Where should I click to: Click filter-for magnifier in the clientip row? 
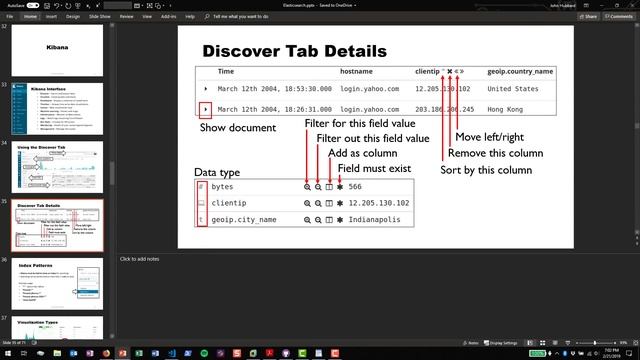click(x=307, y=203)
